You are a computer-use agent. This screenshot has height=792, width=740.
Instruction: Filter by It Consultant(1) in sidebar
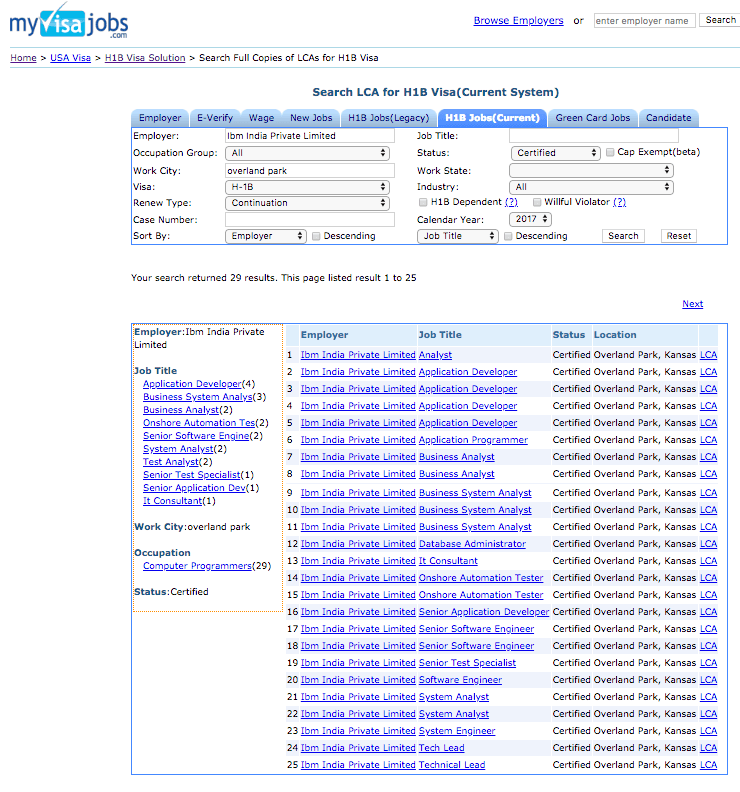pyautogui.click(x=172, y=501)
